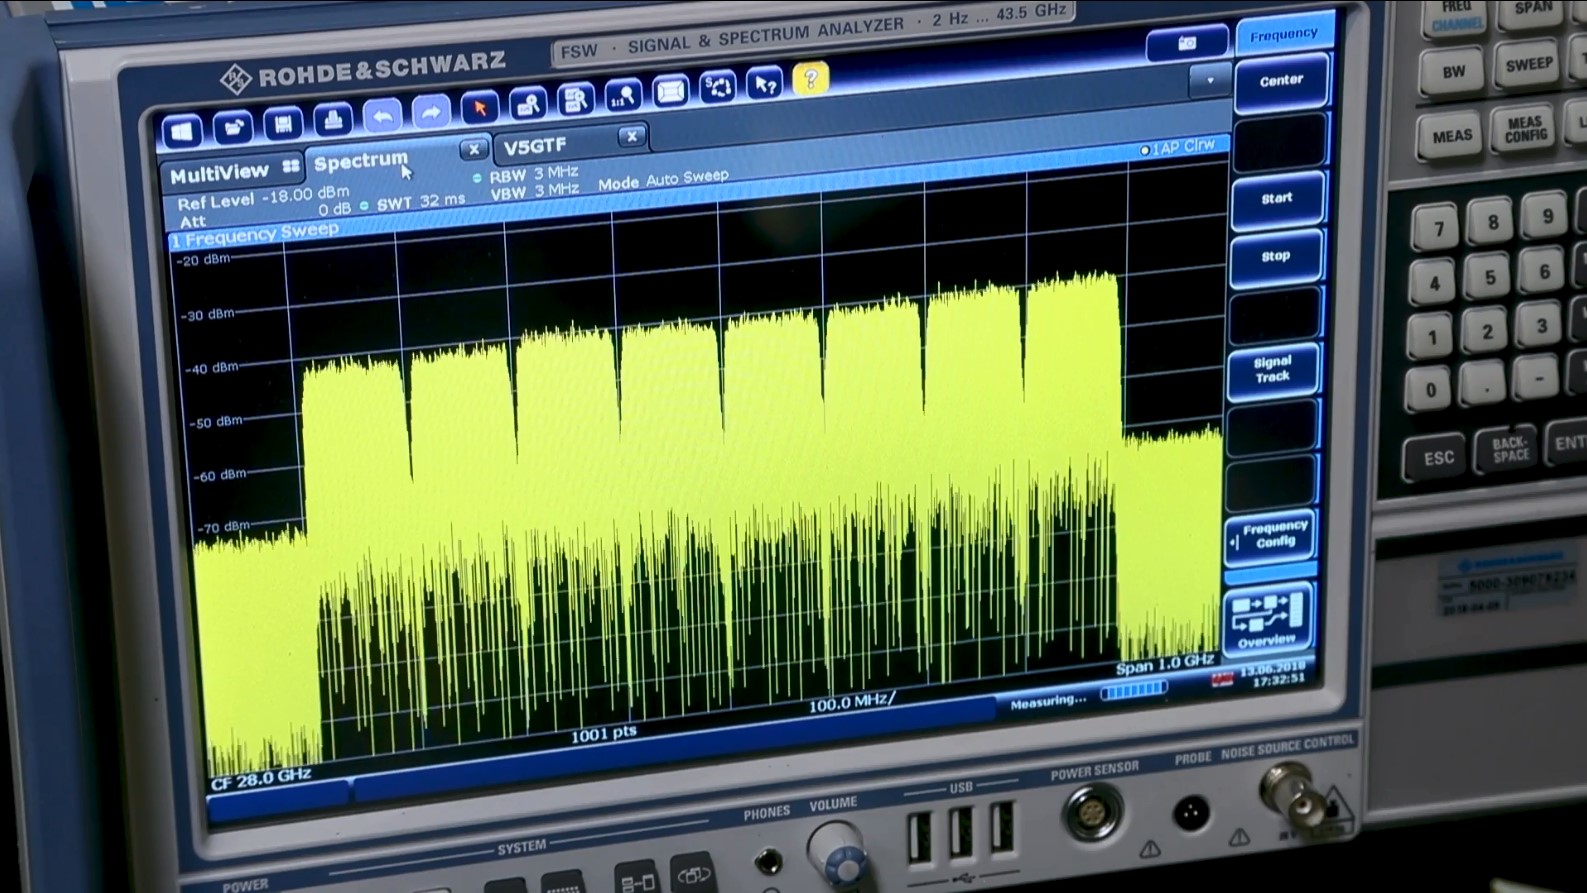This screenshot has width=1587, height=893.
Task: Click the SWT 32 ms setting
Action: 420,202
